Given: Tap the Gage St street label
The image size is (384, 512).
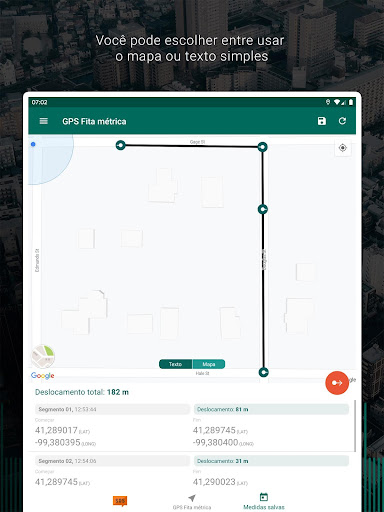Looking at the screenshot, I should (x=197, y=142).
